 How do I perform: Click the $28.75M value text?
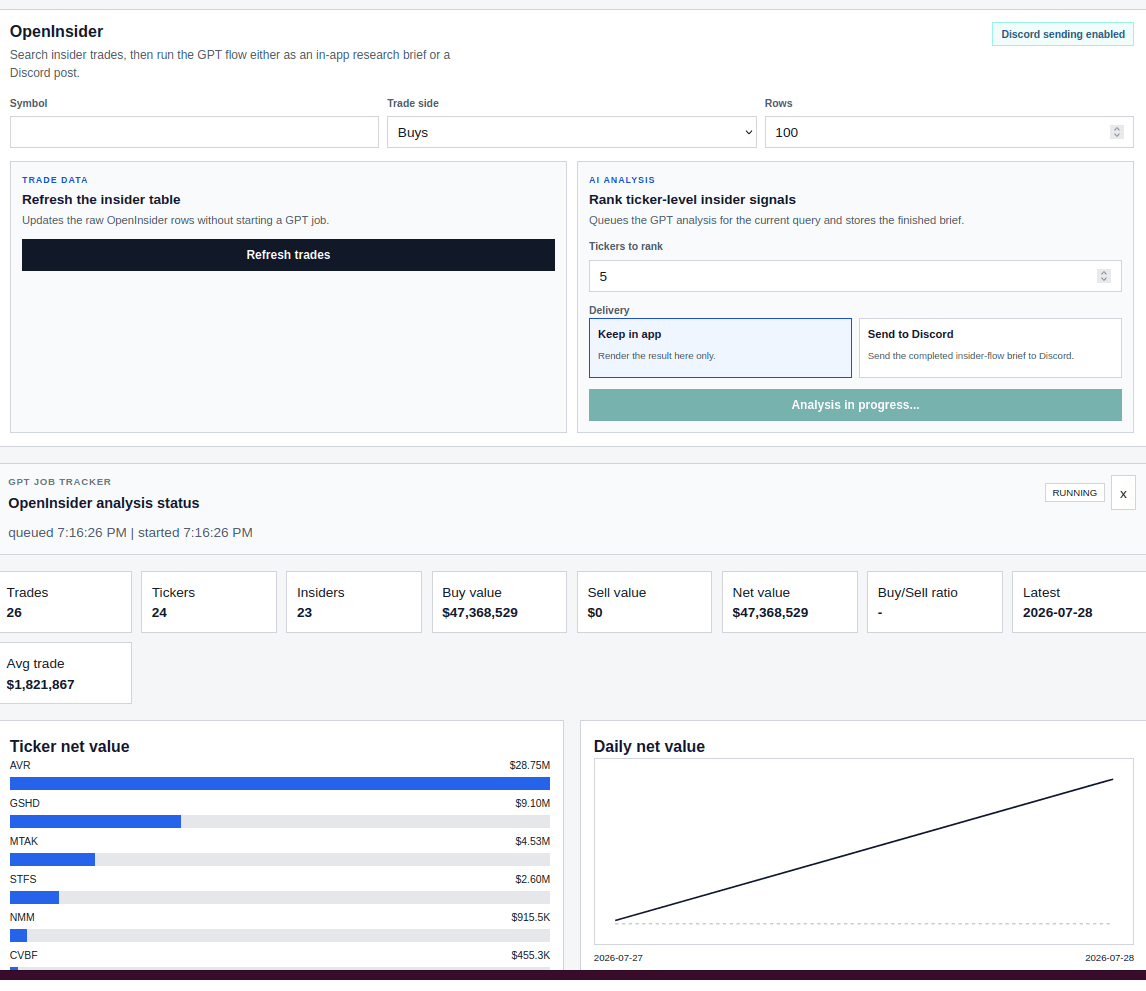pos(530,765)
